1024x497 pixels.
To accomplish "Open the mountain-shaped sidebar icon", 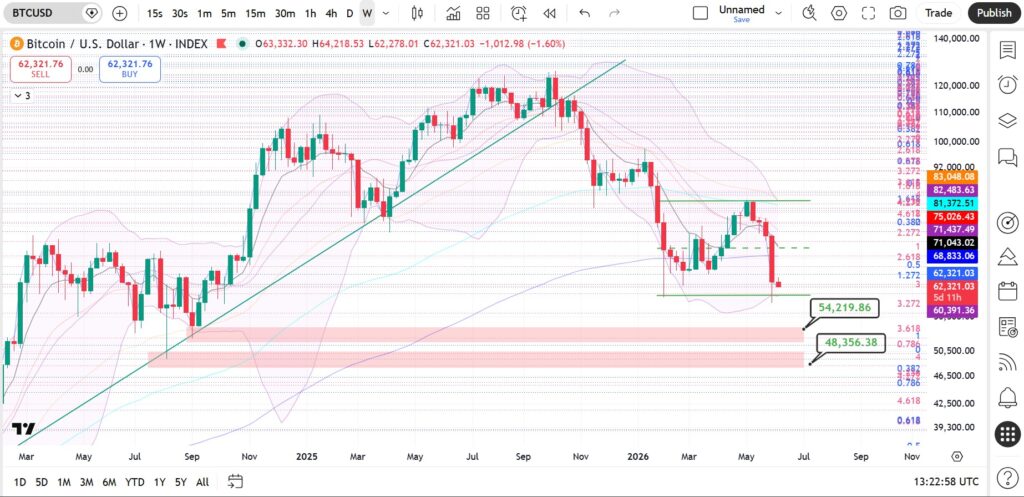I will [1007, 256].
